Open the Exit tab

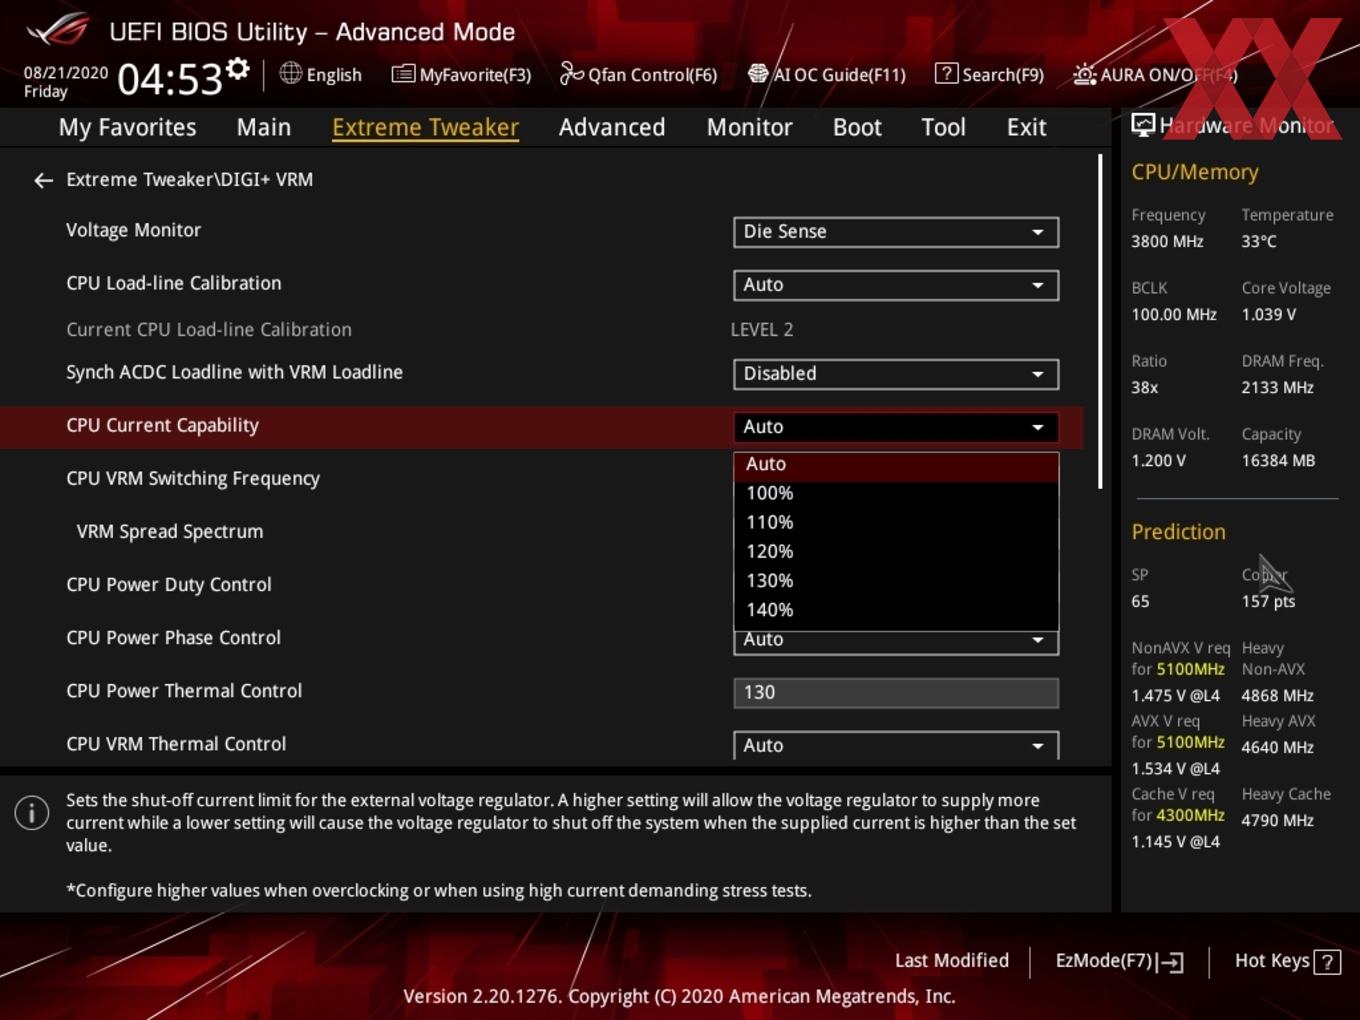tap(1026, 127)
